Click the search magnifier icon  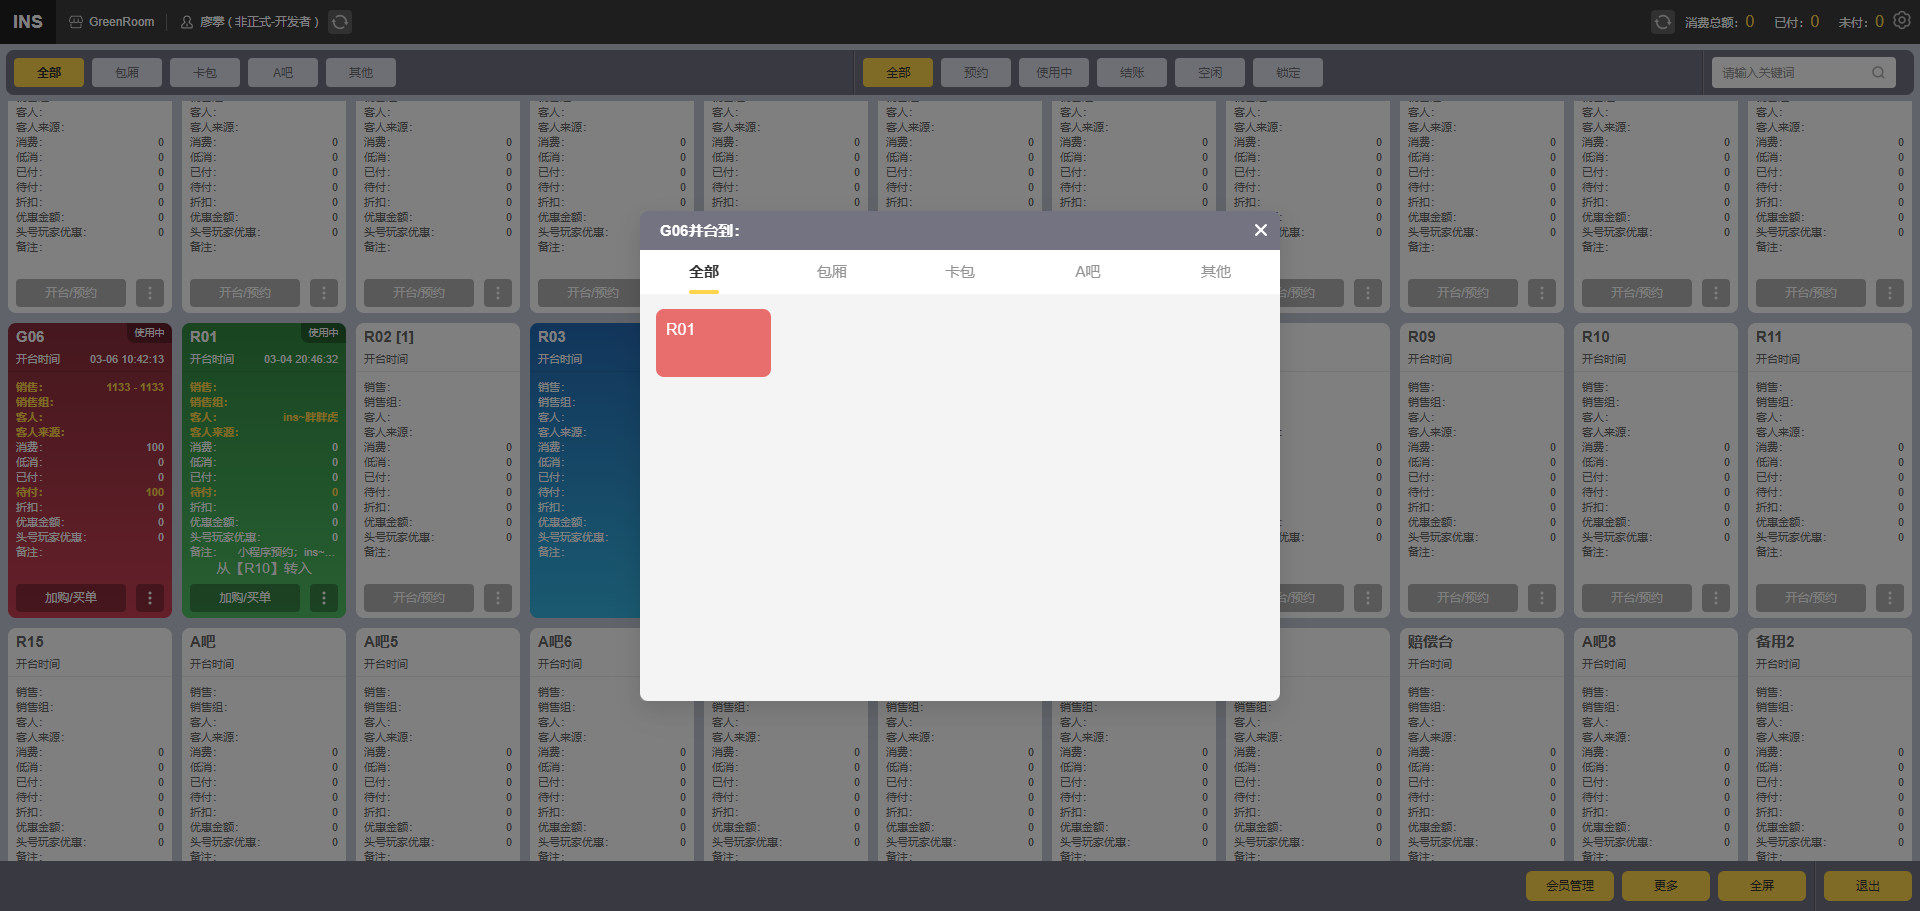tap(1878, 72)
